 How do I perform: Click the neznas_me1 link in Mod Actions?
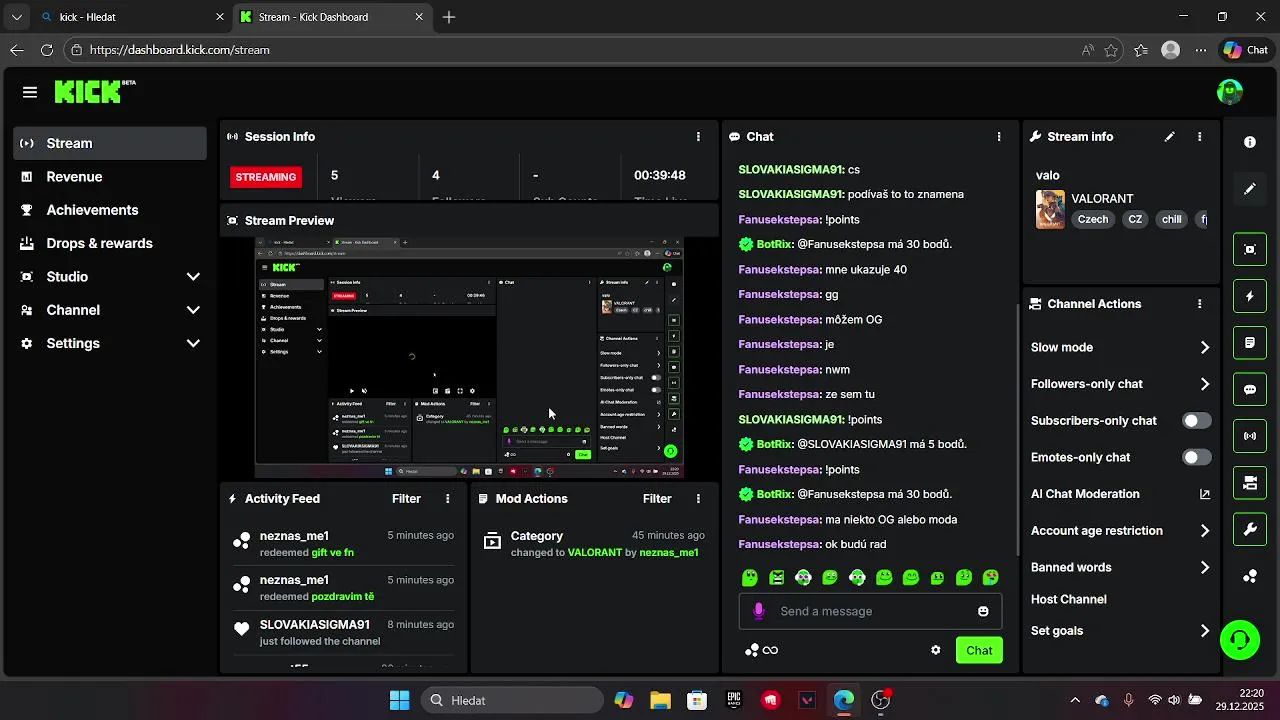(669, 553)
